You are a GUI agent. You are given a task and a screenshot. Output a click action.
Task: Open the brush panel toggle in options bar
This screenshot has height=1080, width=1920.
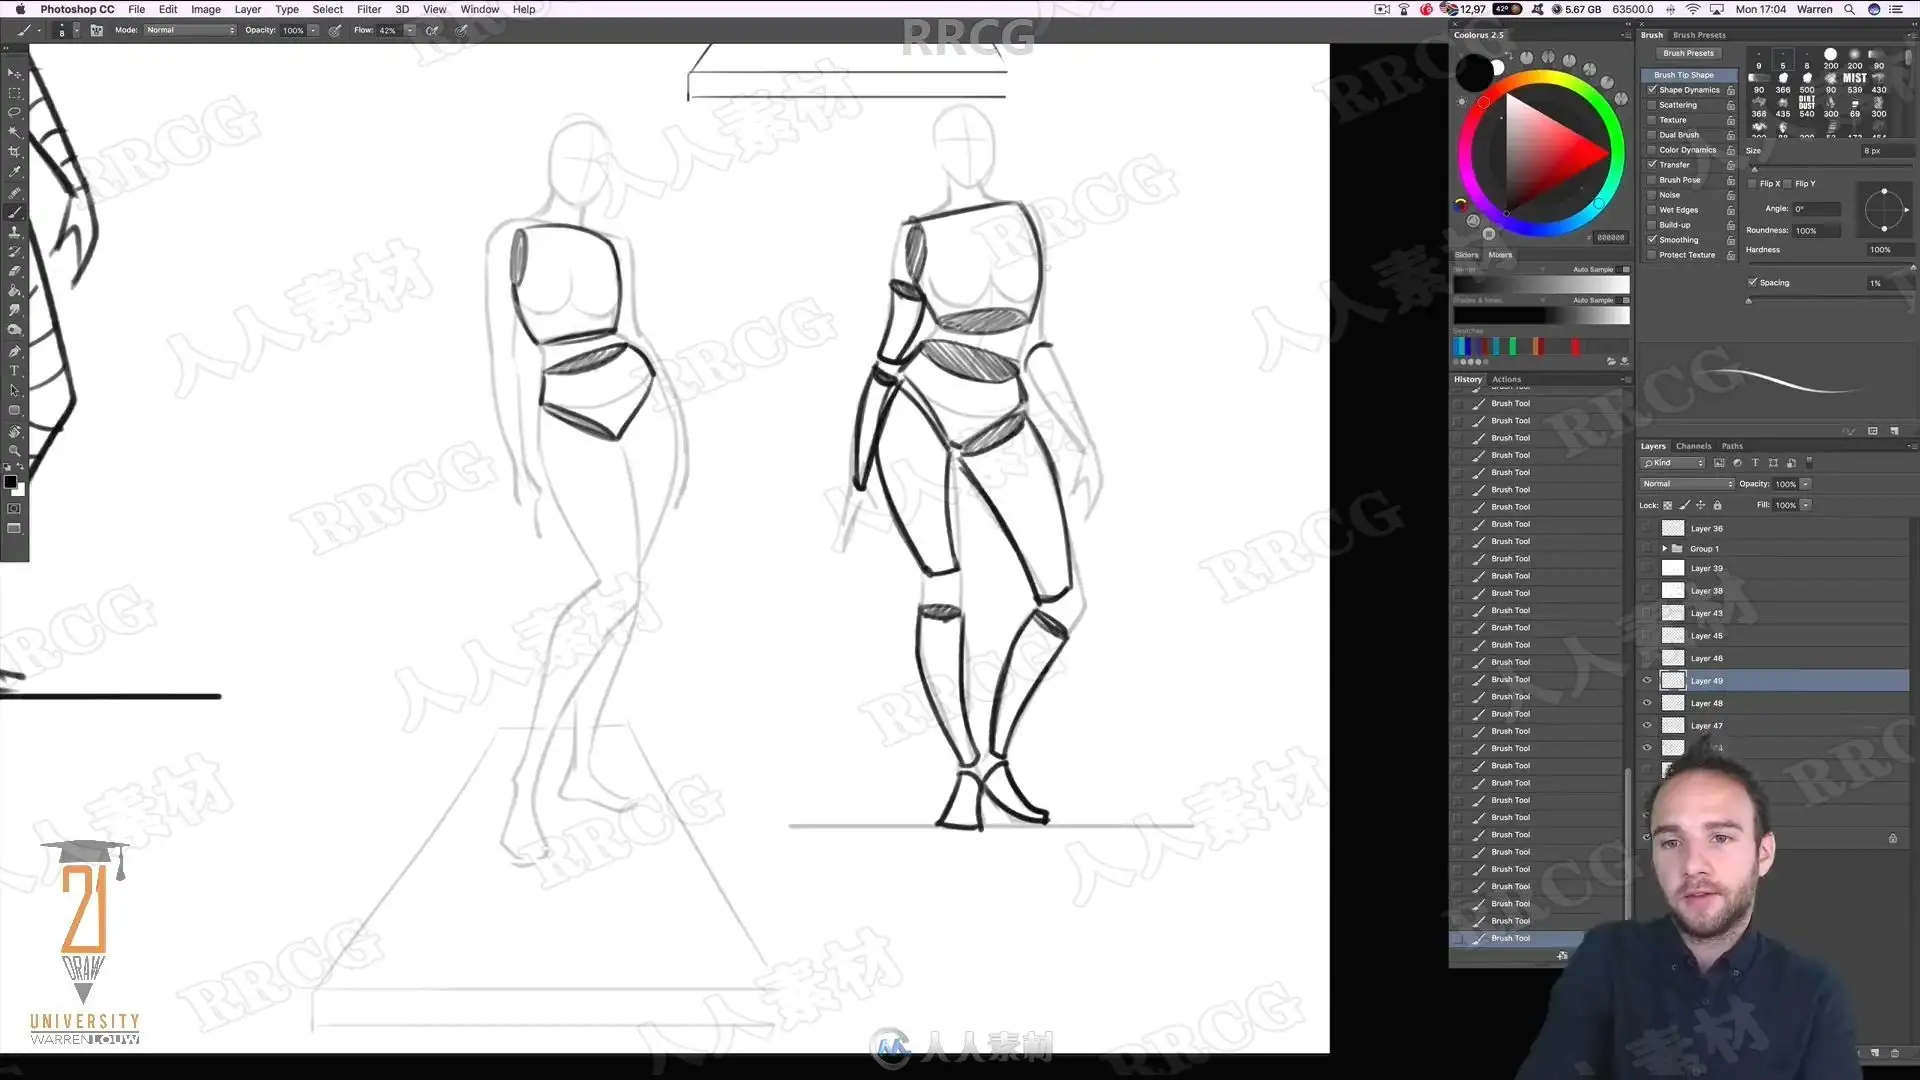(x=96, y=30)
